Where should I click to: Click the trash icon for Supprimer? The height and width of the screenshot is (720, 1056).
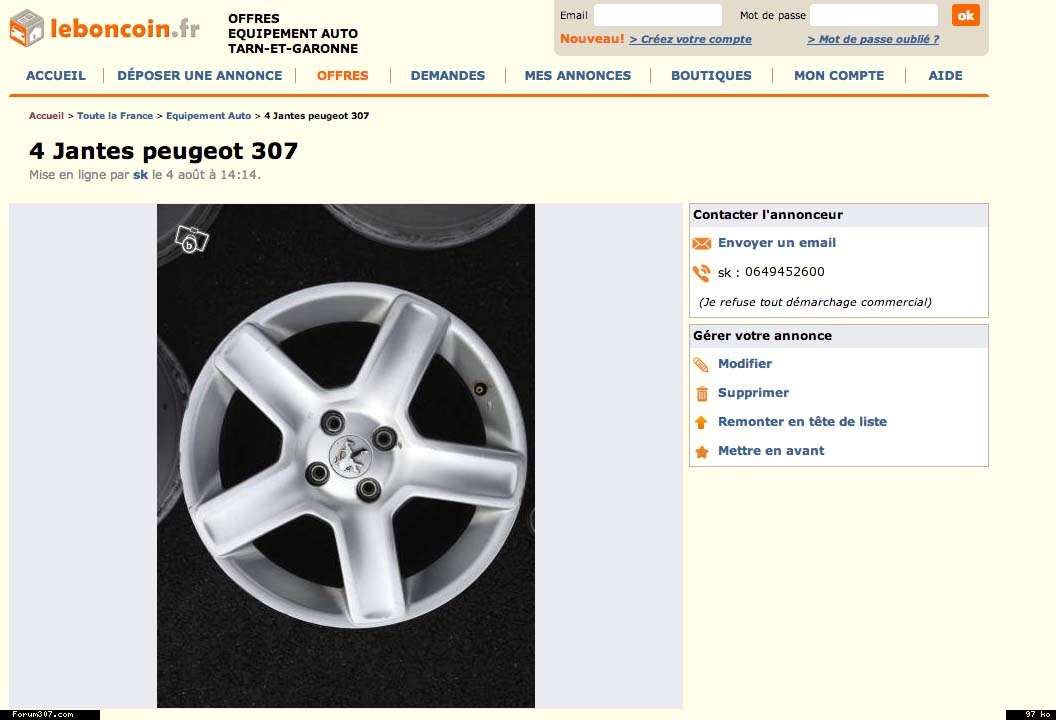click(701, 394)
